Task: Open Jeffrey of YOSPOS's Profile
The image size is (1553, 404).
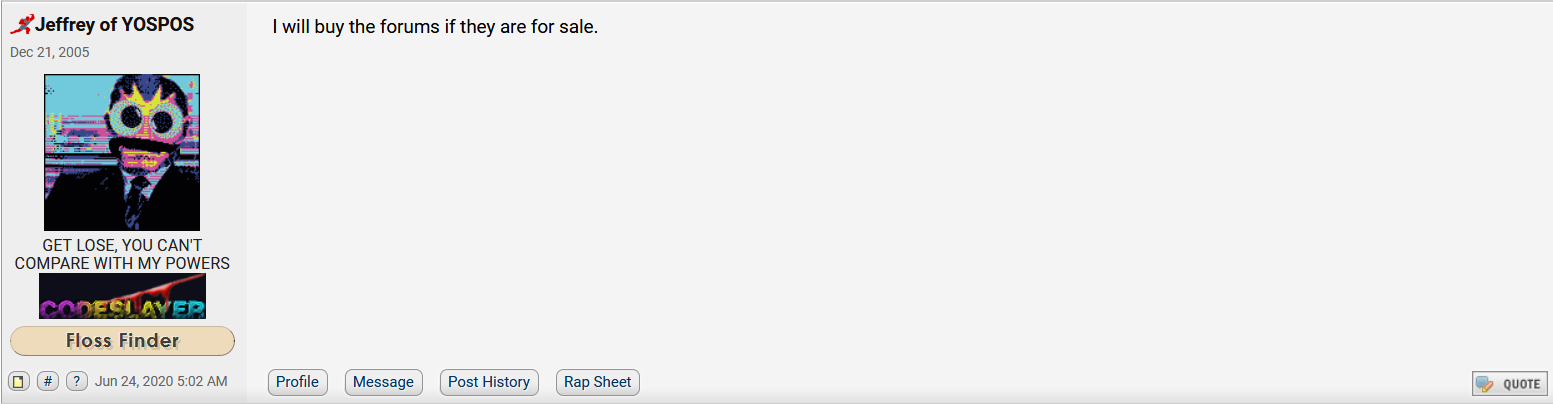Action: pyautogui.click(x=297, y=382)
